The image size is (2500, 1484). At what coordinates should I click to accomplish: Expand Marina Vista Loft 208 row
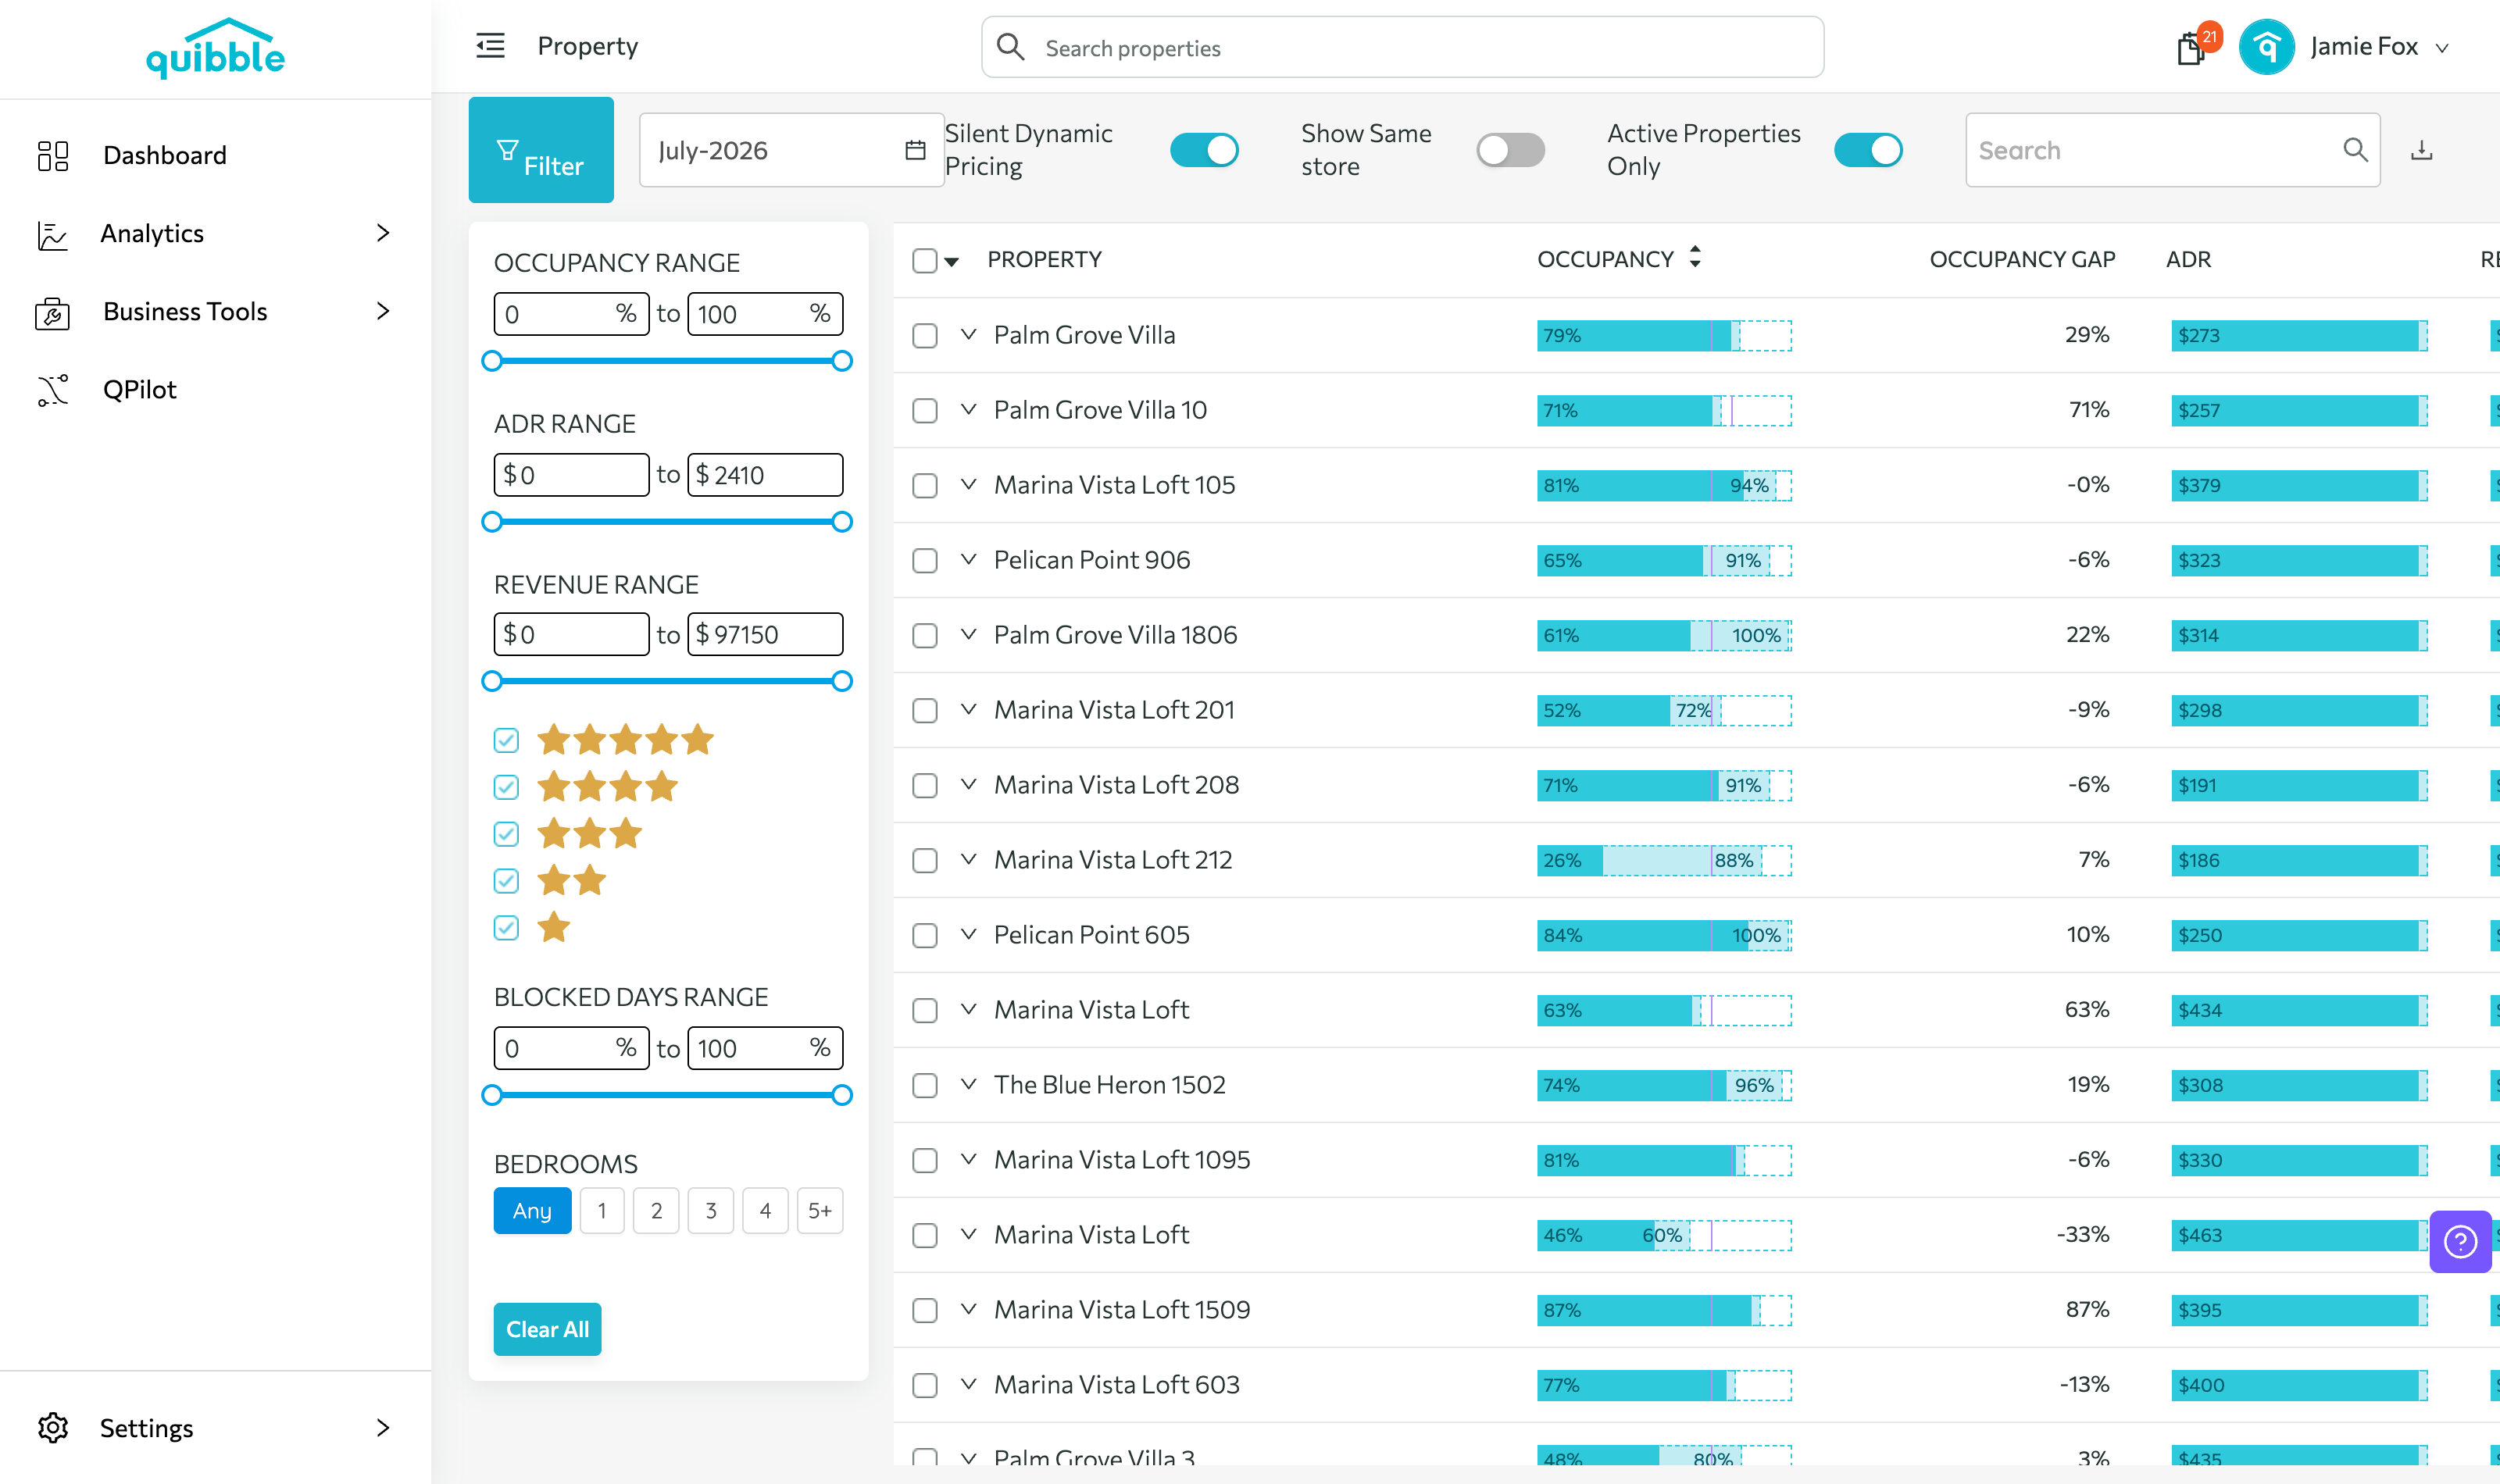pos(968,784)
